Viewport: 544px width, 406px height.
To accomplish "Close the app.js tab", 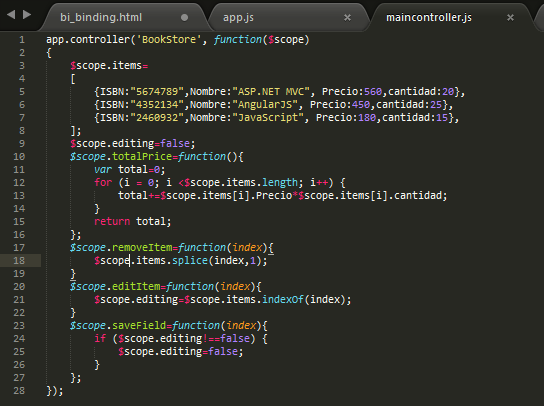I will click(x=347, y=17).
